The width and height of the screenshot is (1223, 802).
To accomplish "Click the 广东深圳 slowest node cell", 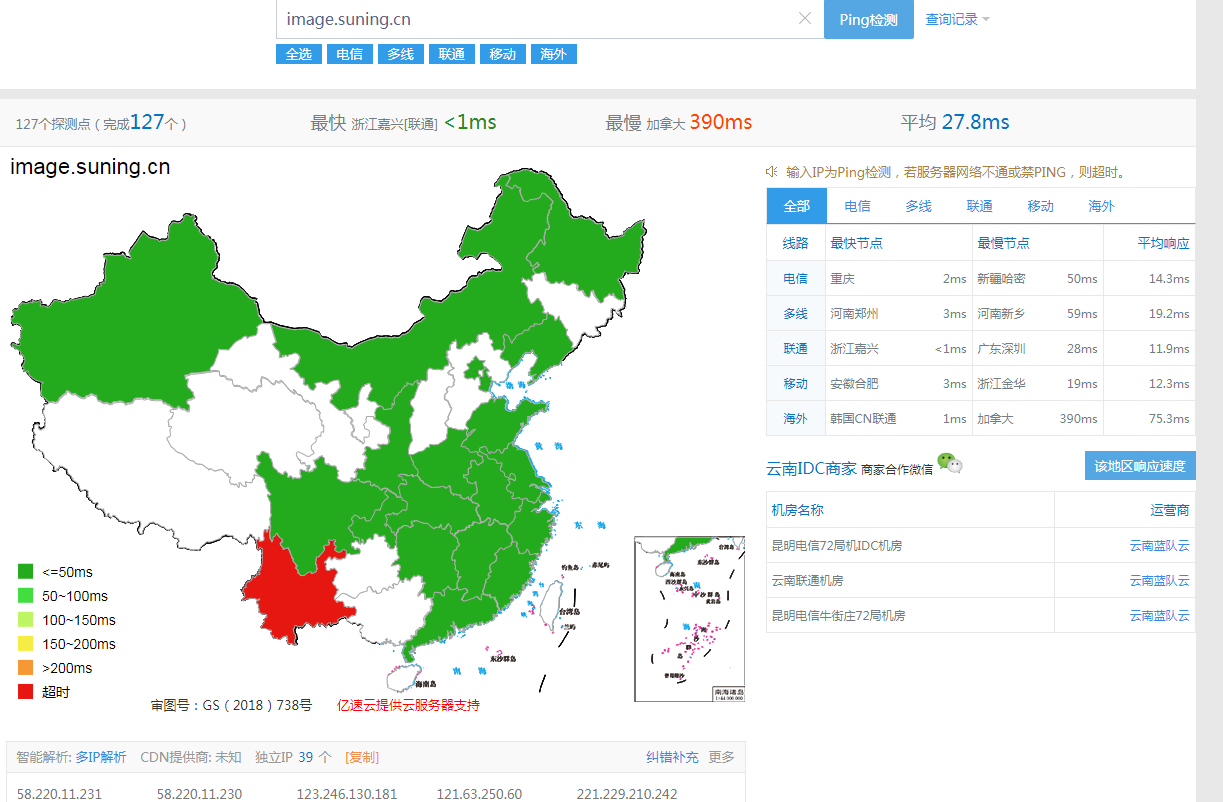I will click(1001, 348).
